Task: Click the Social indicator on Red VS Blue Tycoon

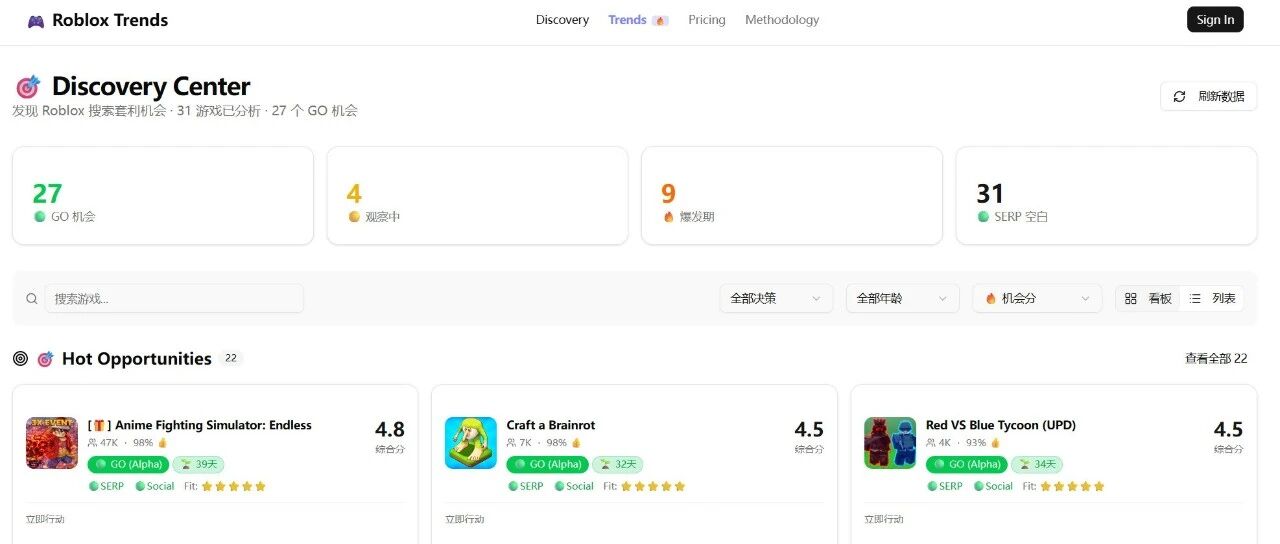Action: point(993,486)
